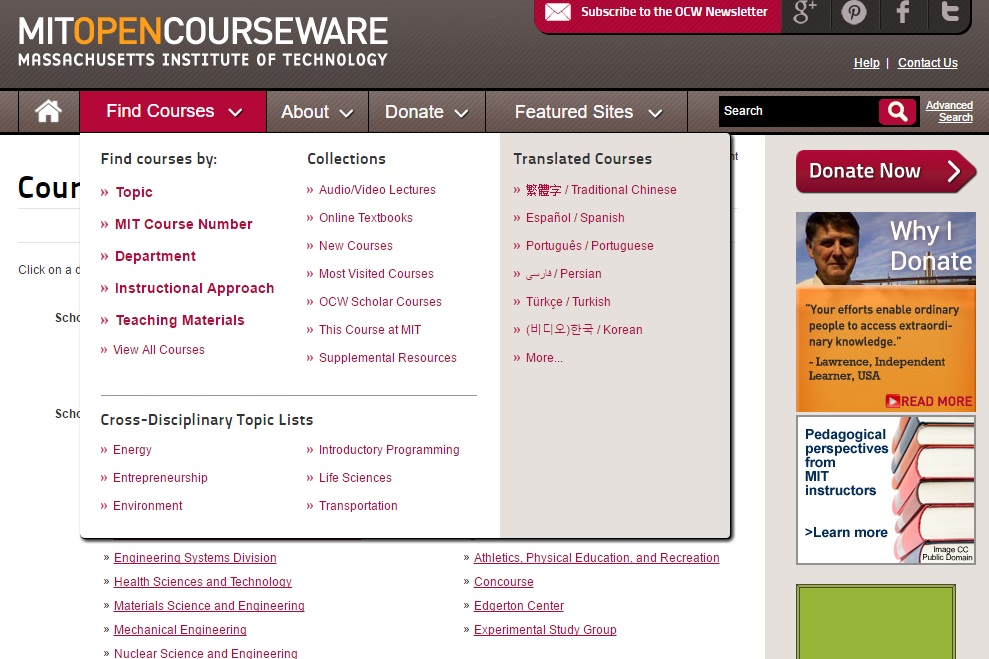Open the Pinterest social icon
Image resolution: width=989 pixels, height=659 pixels.
[x=854, y=13]
